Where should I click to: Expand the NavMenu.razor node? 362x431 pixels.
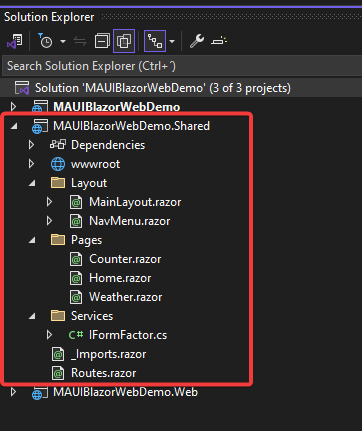click(49, 221)
